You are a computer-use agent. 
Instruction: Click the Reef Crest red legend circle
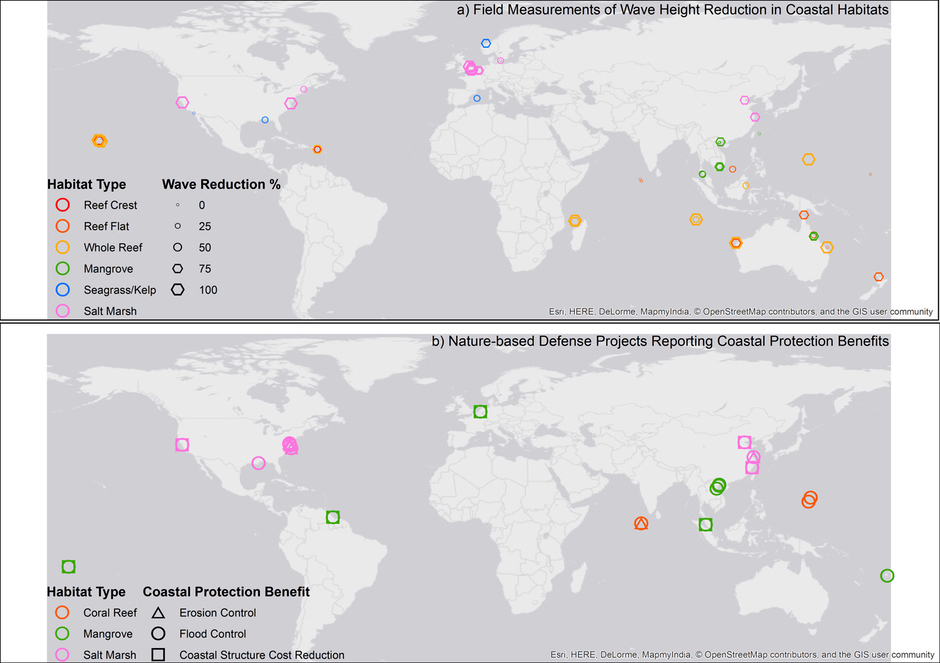pos(62,205)
